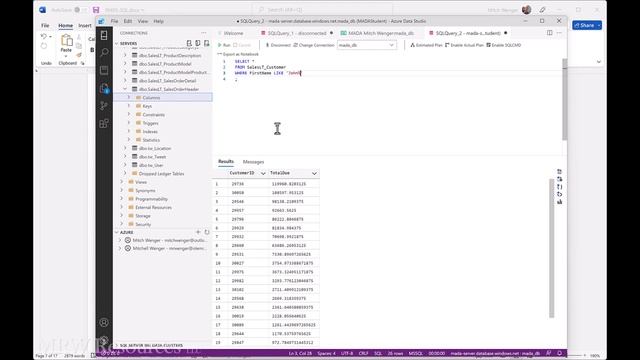
Task: Click Estimated Plan button
Action: (426, 45)
